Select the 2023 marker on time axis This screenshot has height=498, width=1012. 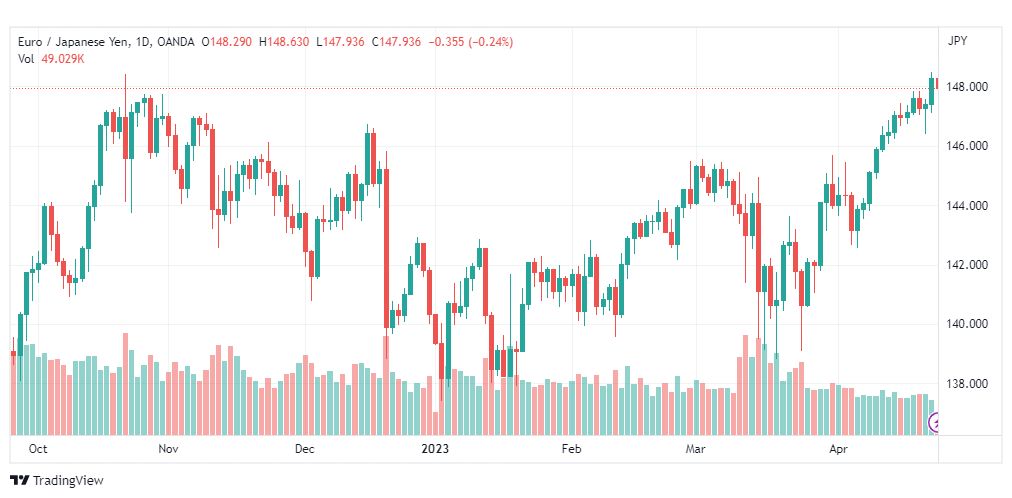click(434, 449)
